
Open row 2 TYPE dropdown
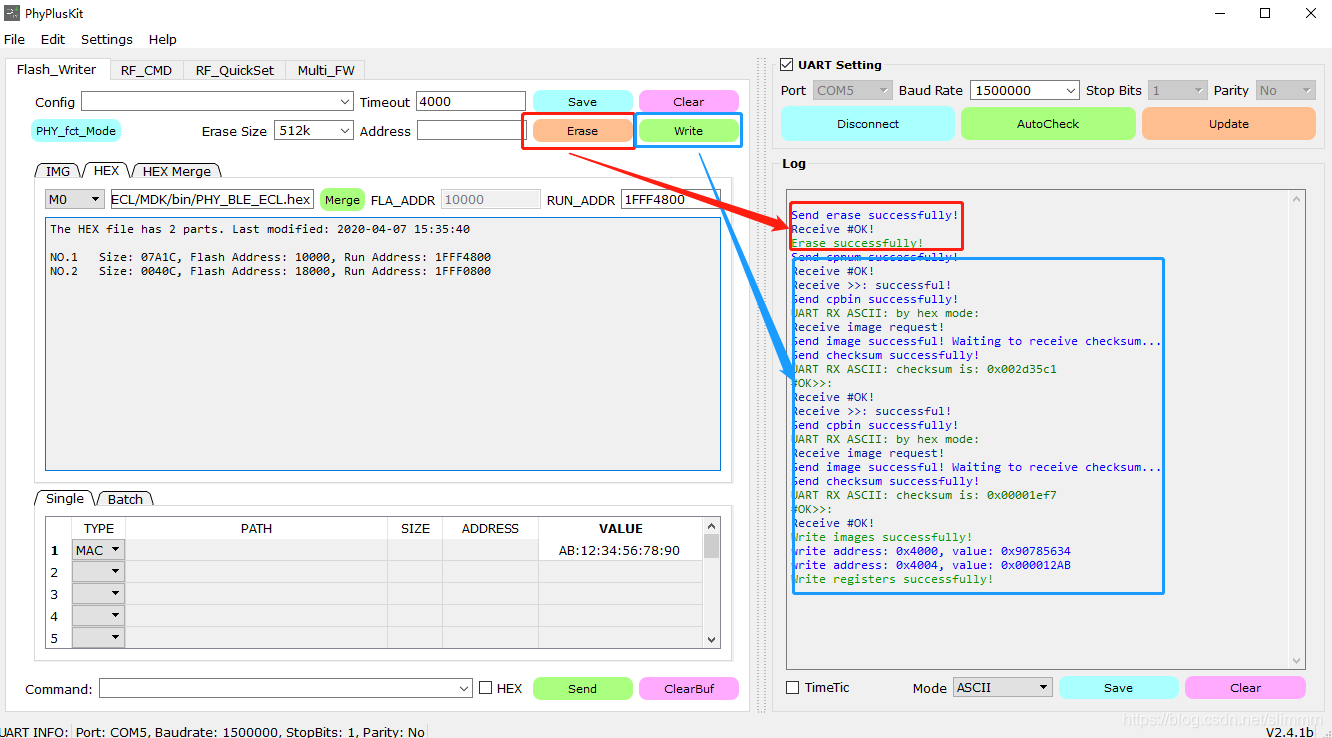coord(99,572)
